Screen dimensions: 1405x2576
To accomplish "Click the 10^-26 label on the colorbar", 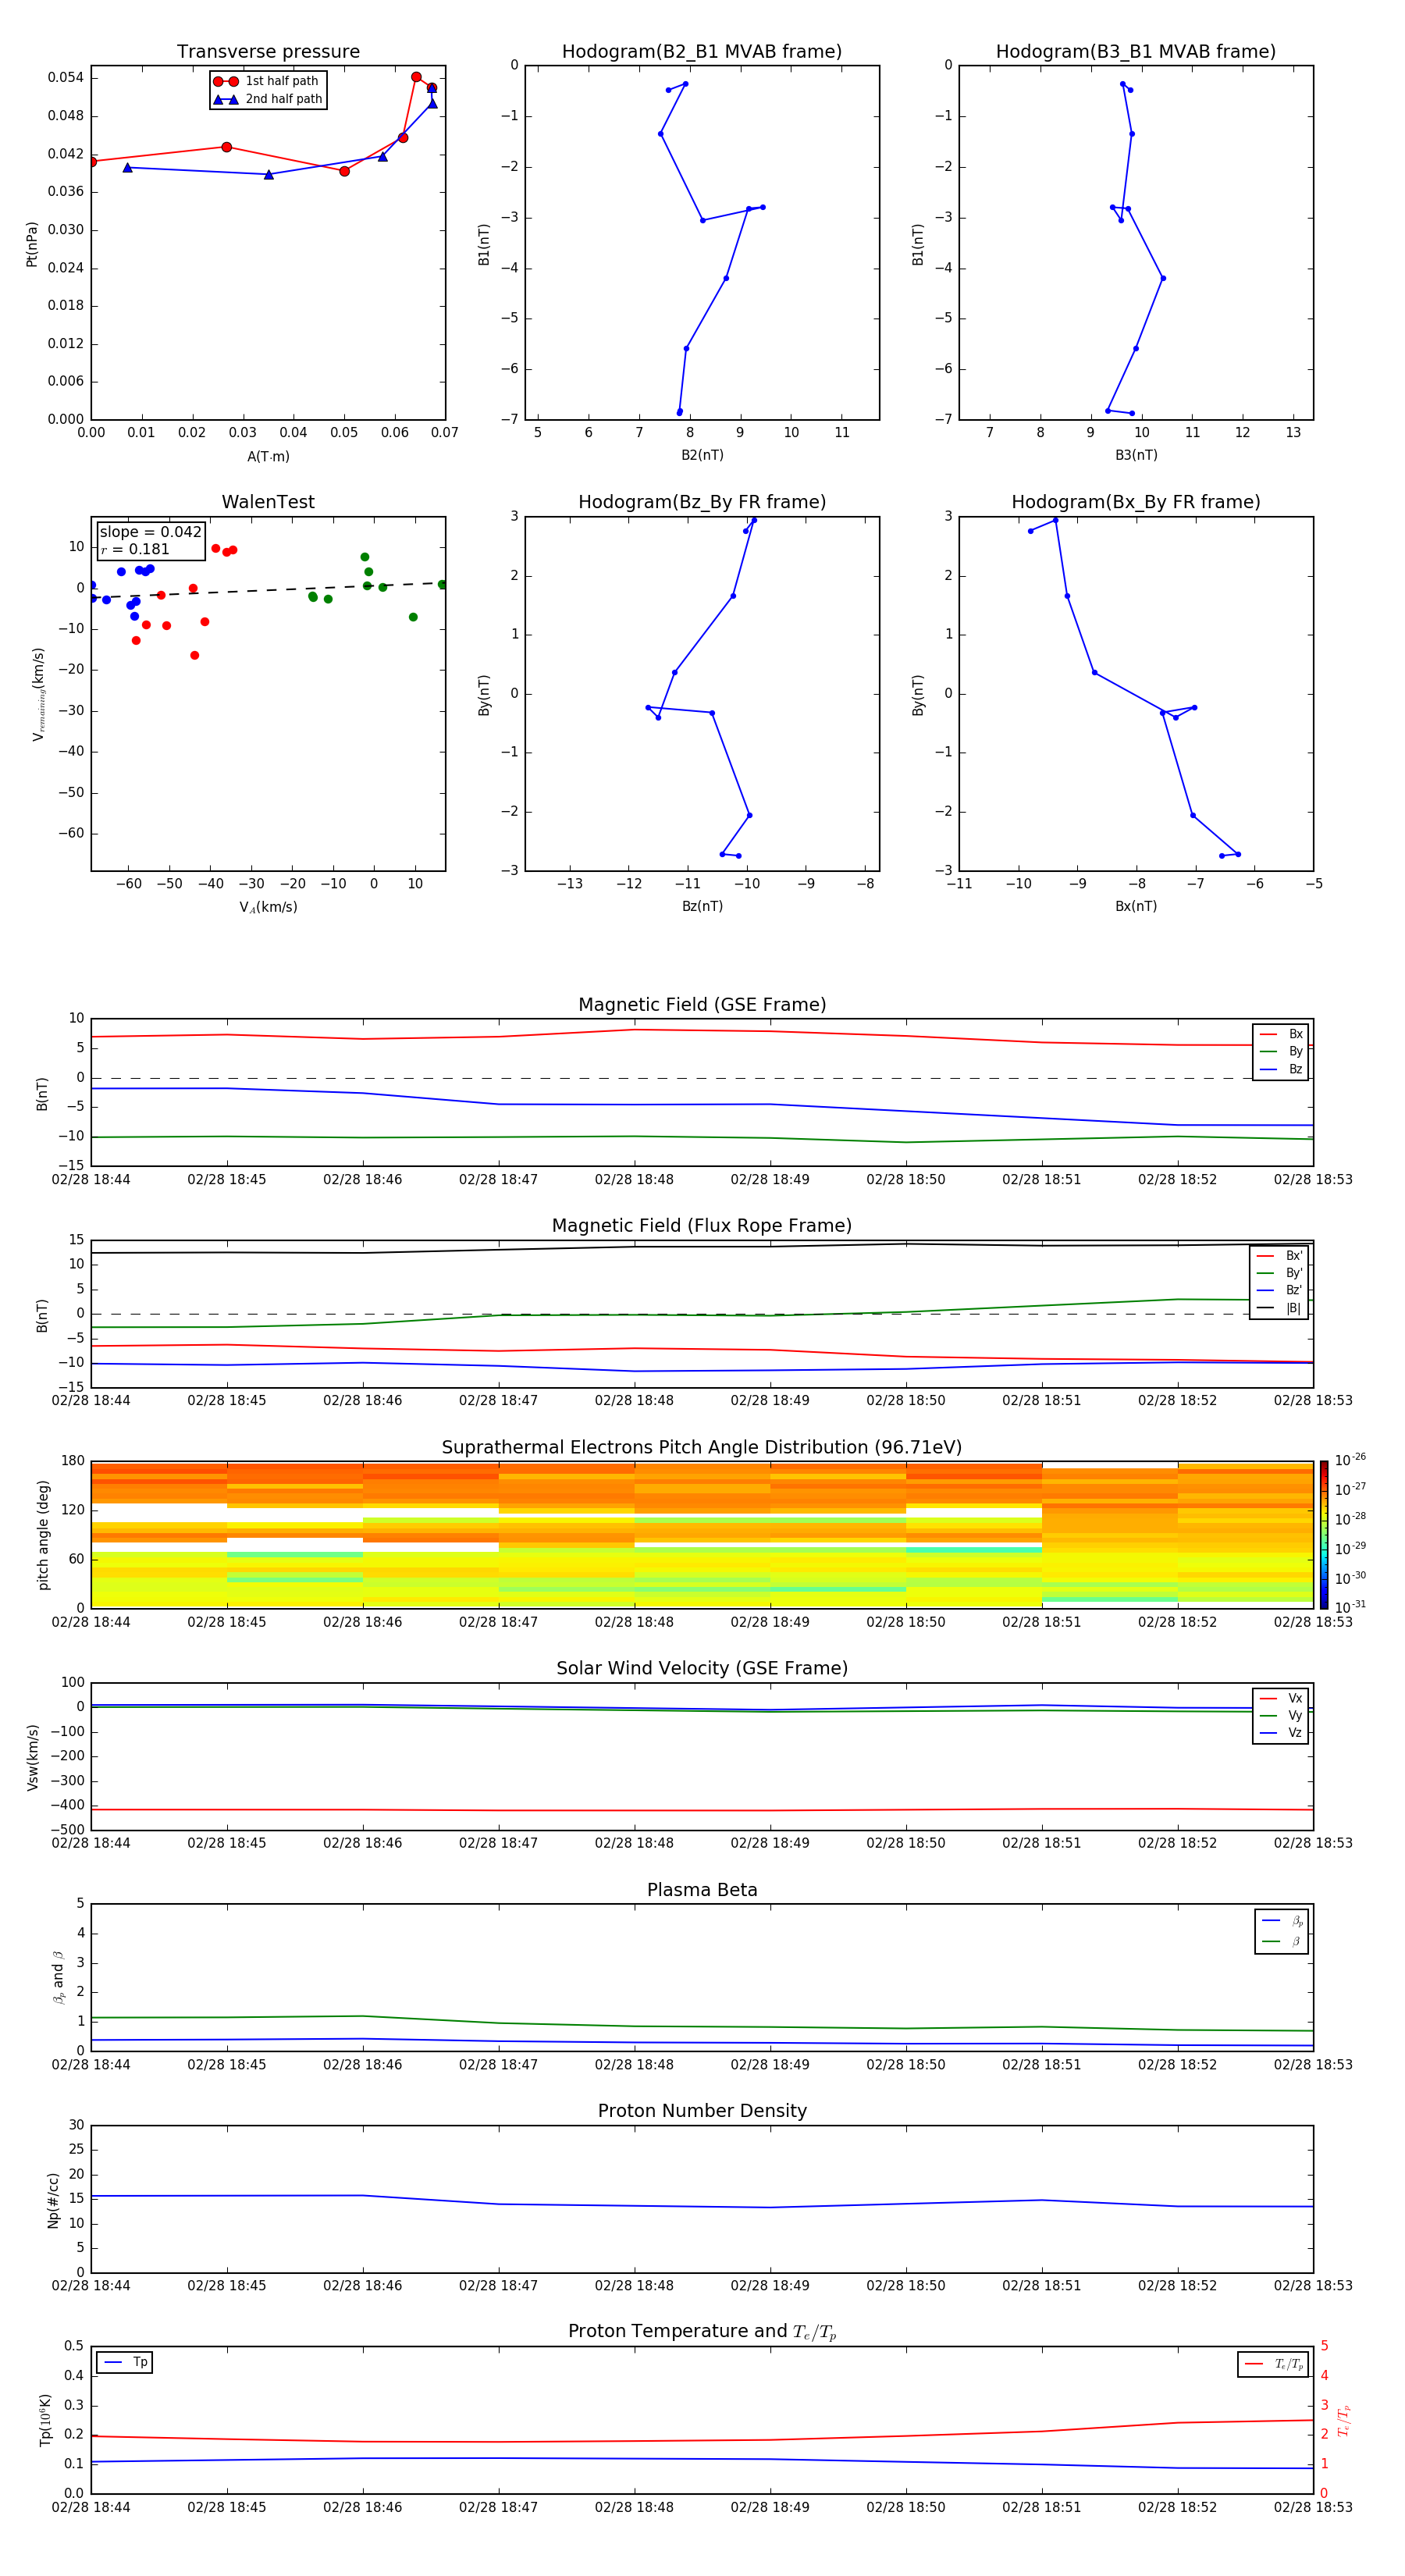I will tap(1350, 1460).
